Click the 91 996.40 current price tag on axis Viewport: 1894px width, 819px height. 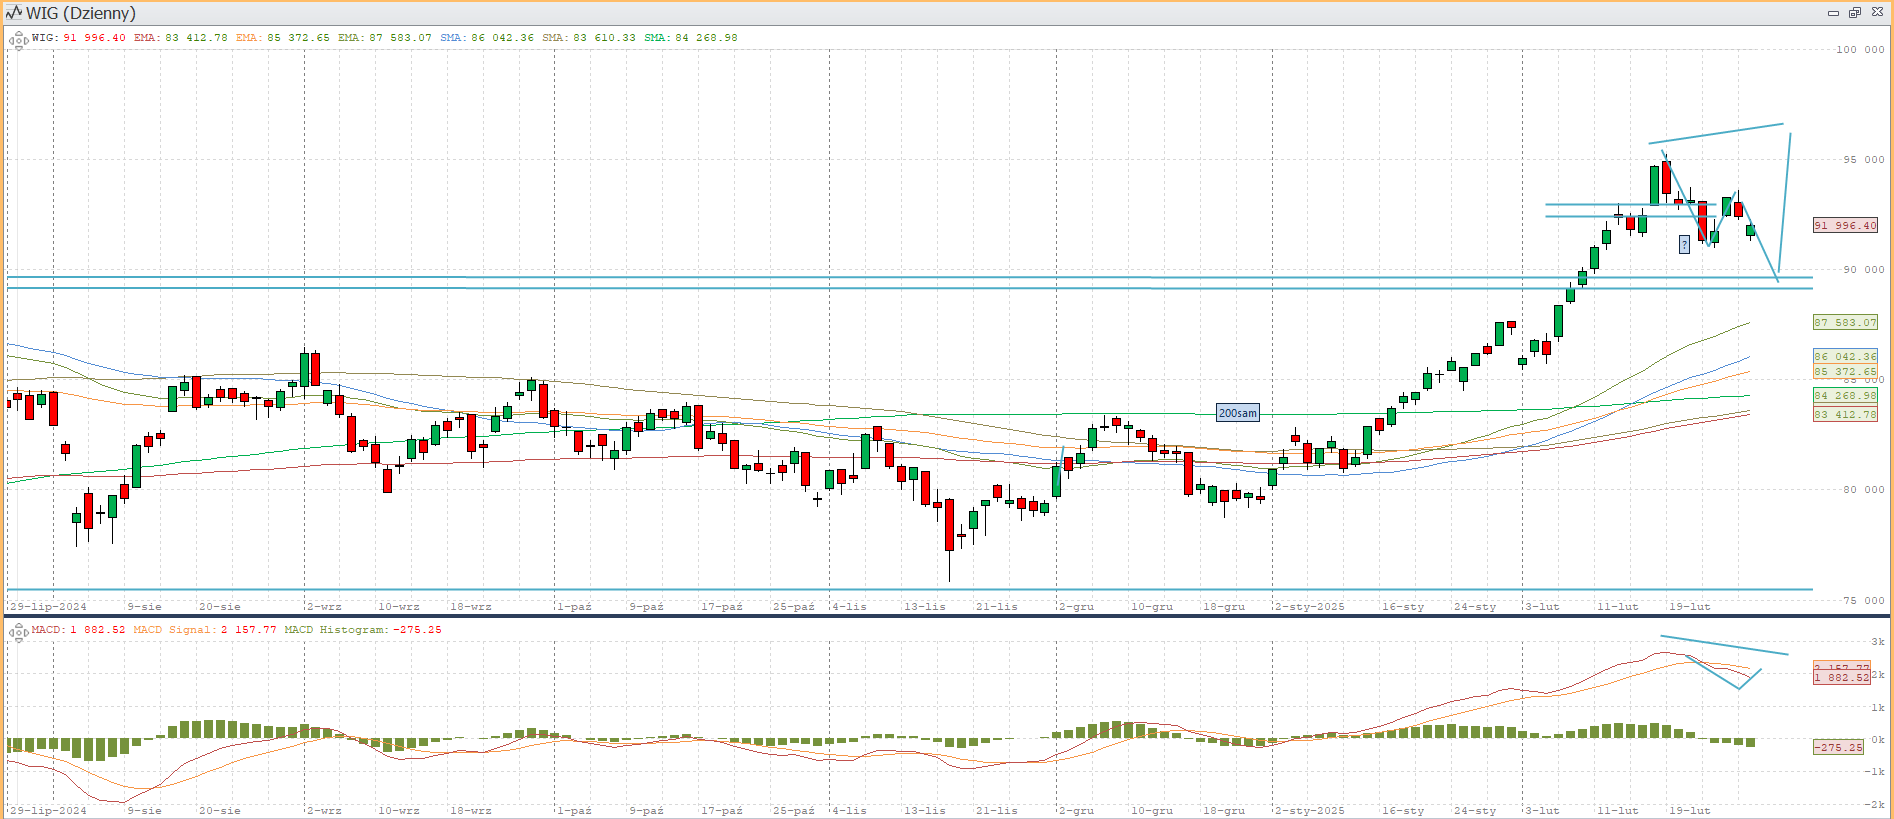(x=1845, y=226)
